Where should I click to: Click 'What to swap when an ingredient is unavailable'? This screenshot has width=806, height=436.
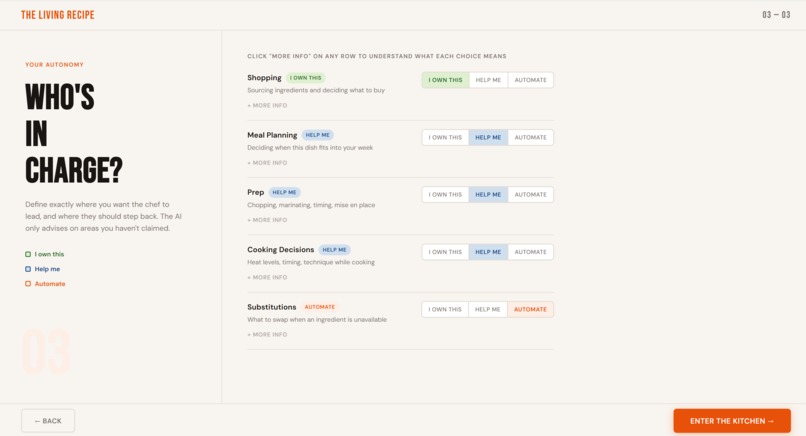click(x=317, y=320)
